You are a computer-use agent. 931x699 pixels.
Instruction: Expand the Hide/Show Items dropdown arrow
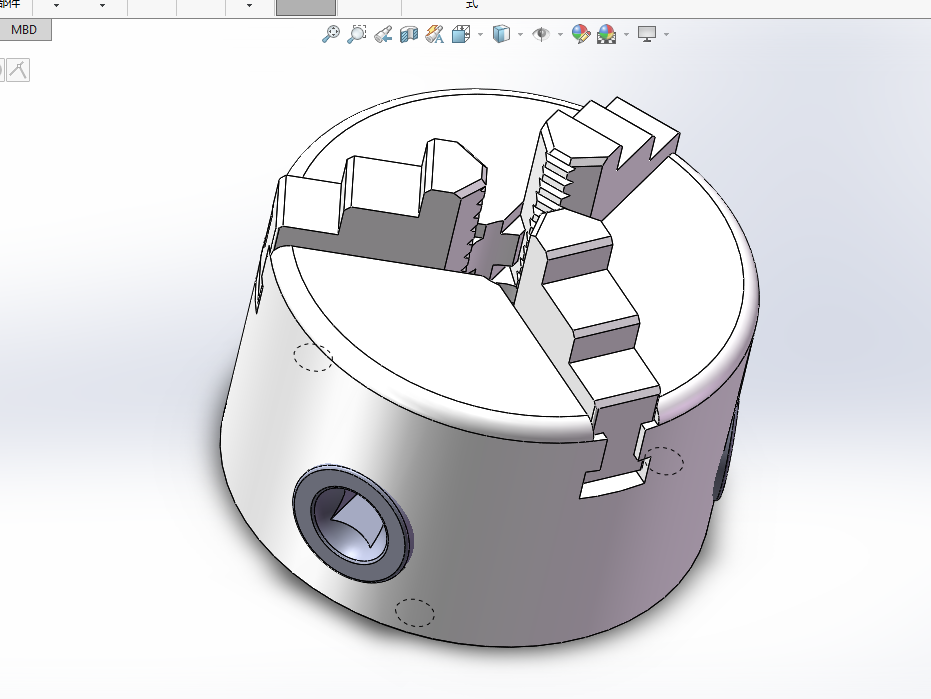(x=560, y=34)
